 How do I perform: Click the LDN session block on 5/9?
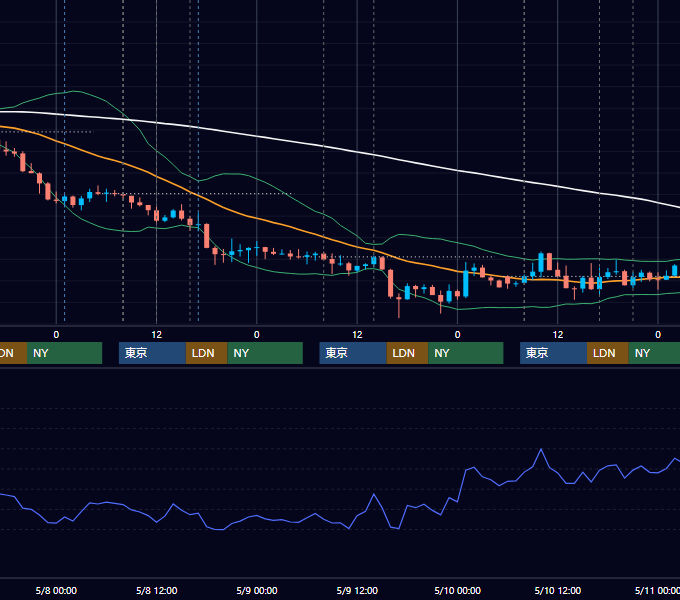pos(407,353)
